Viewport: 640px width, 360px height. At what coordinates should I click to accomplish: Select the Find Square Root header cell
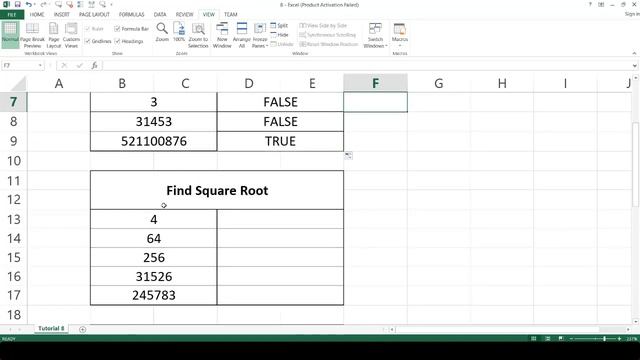[x=217, y=190]
